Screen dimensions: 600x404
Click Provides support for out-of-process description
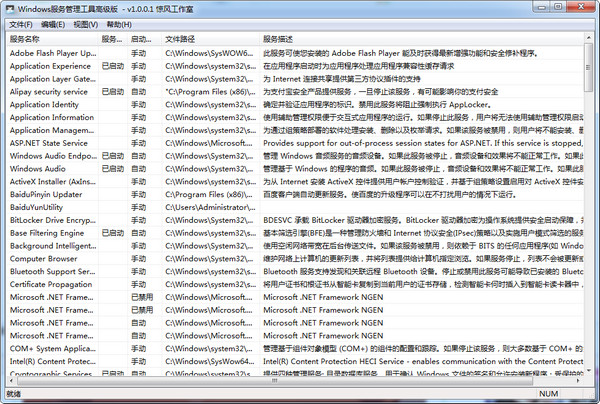[423, 143]
